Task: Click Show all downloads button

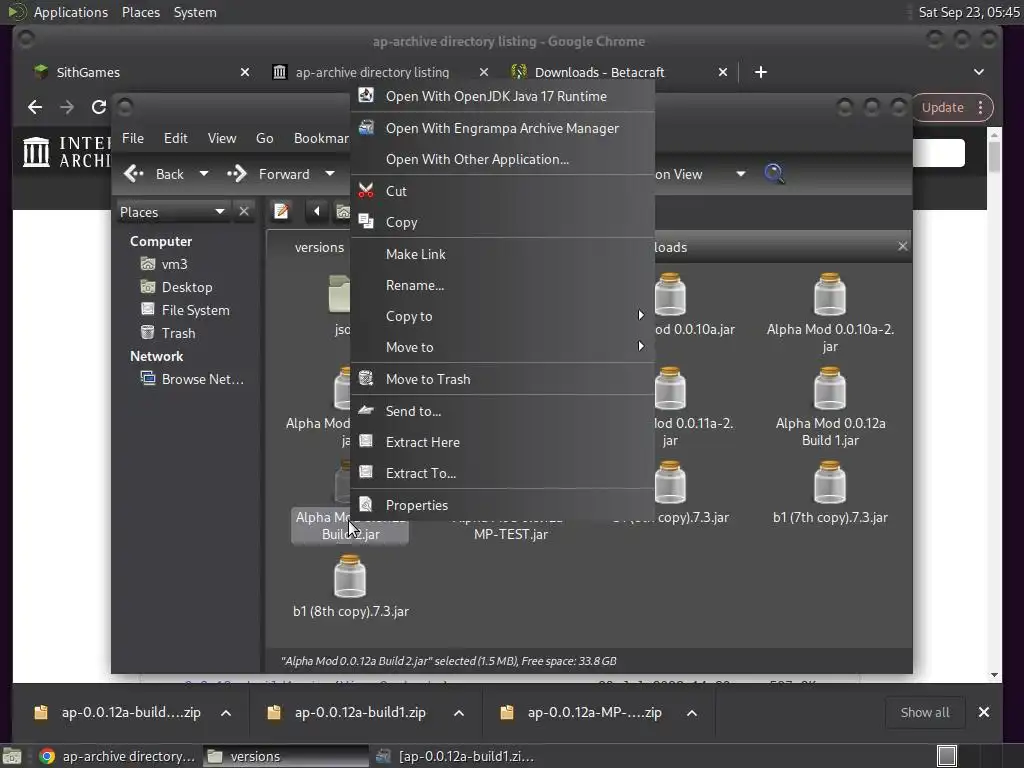Action: [925, 712]
